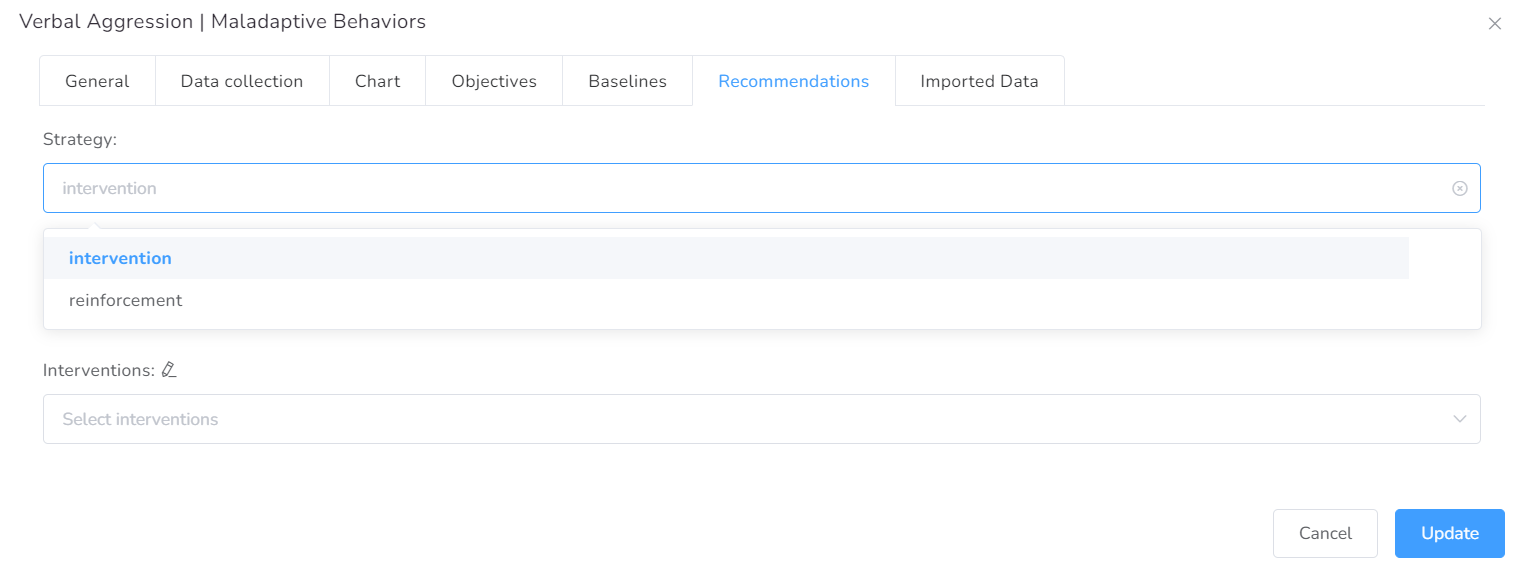Switch to the General tab
1523x576 pixels.
(97, 81)
